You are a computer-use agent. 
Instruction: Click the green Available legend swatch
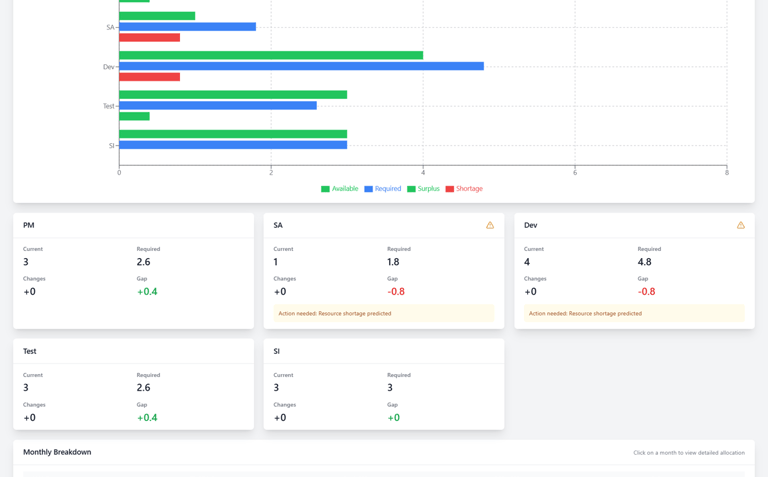point(325,189)
